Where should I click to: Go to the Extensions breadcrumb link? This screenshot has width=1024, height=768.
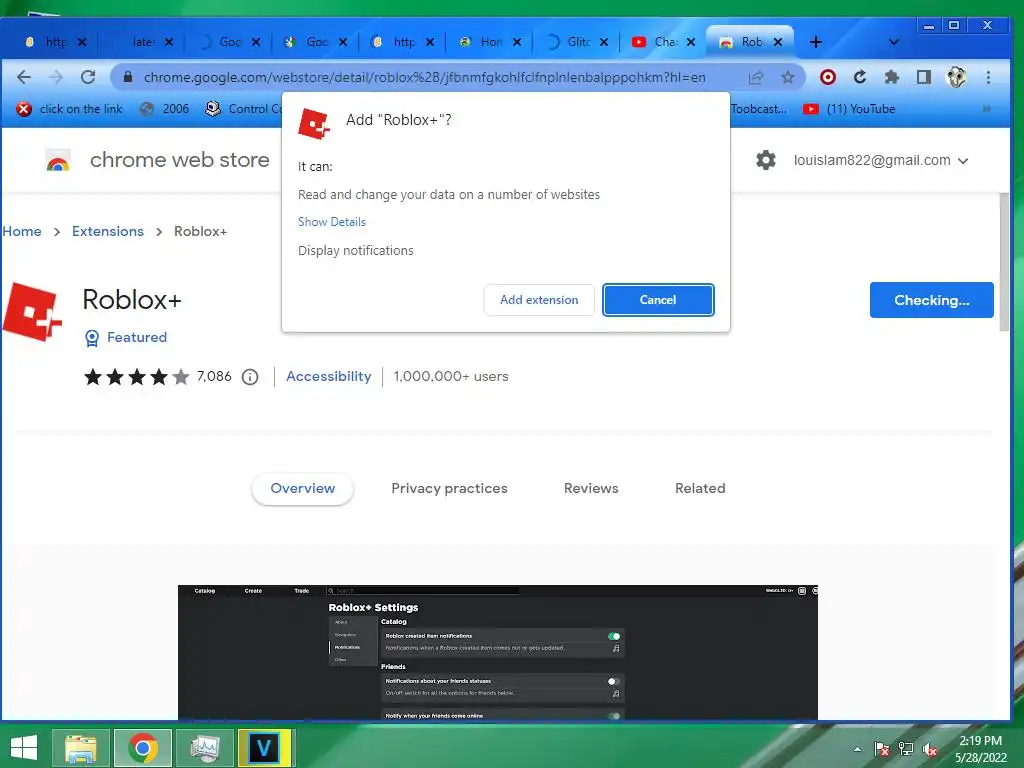coord(108,231)
